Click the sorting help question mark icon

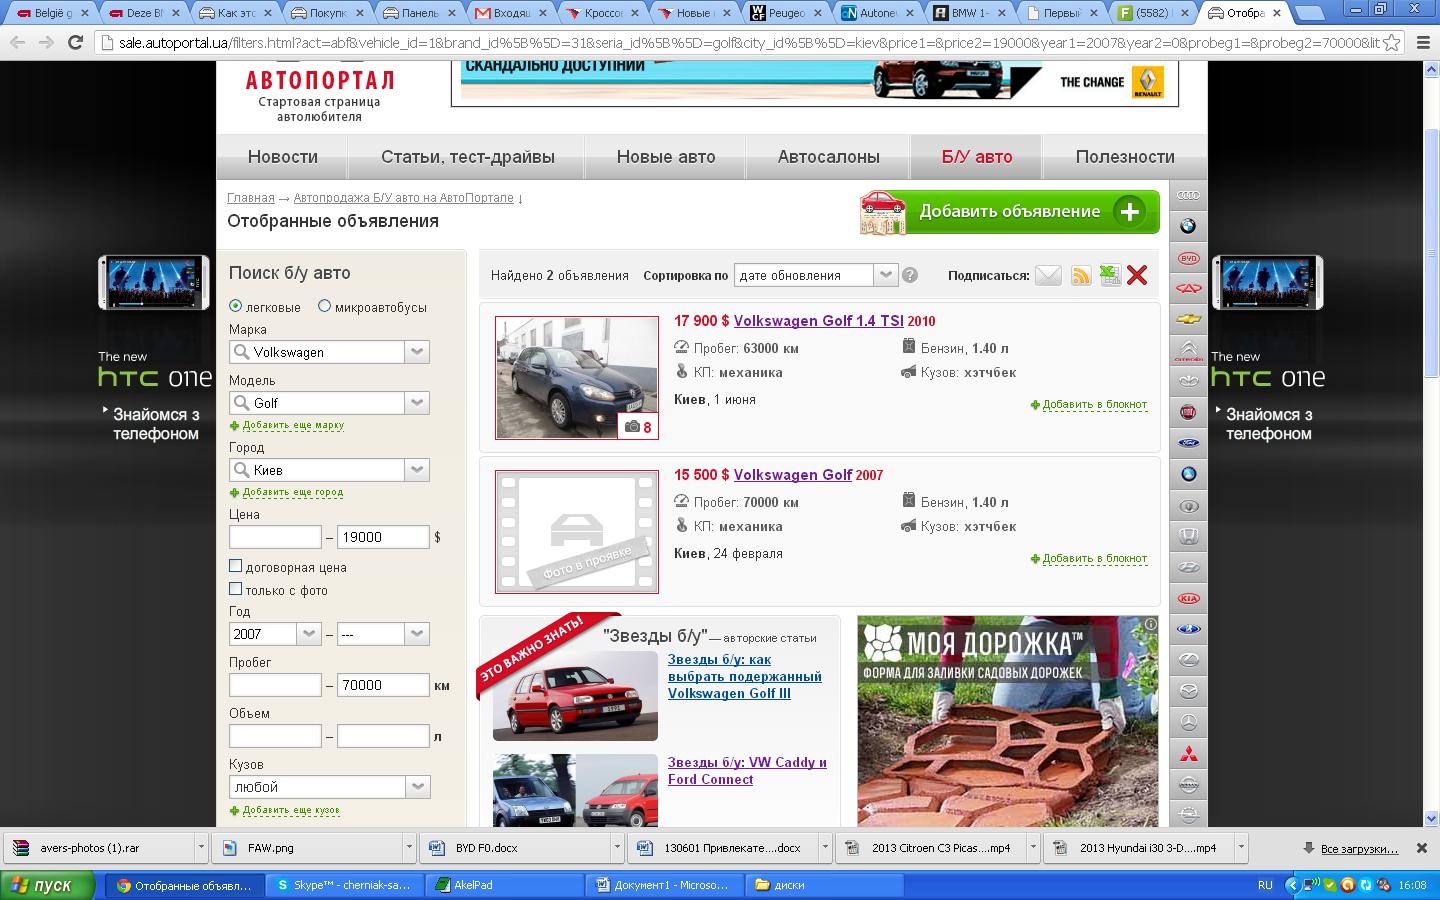pyautogui.click(x=910, y=275)
